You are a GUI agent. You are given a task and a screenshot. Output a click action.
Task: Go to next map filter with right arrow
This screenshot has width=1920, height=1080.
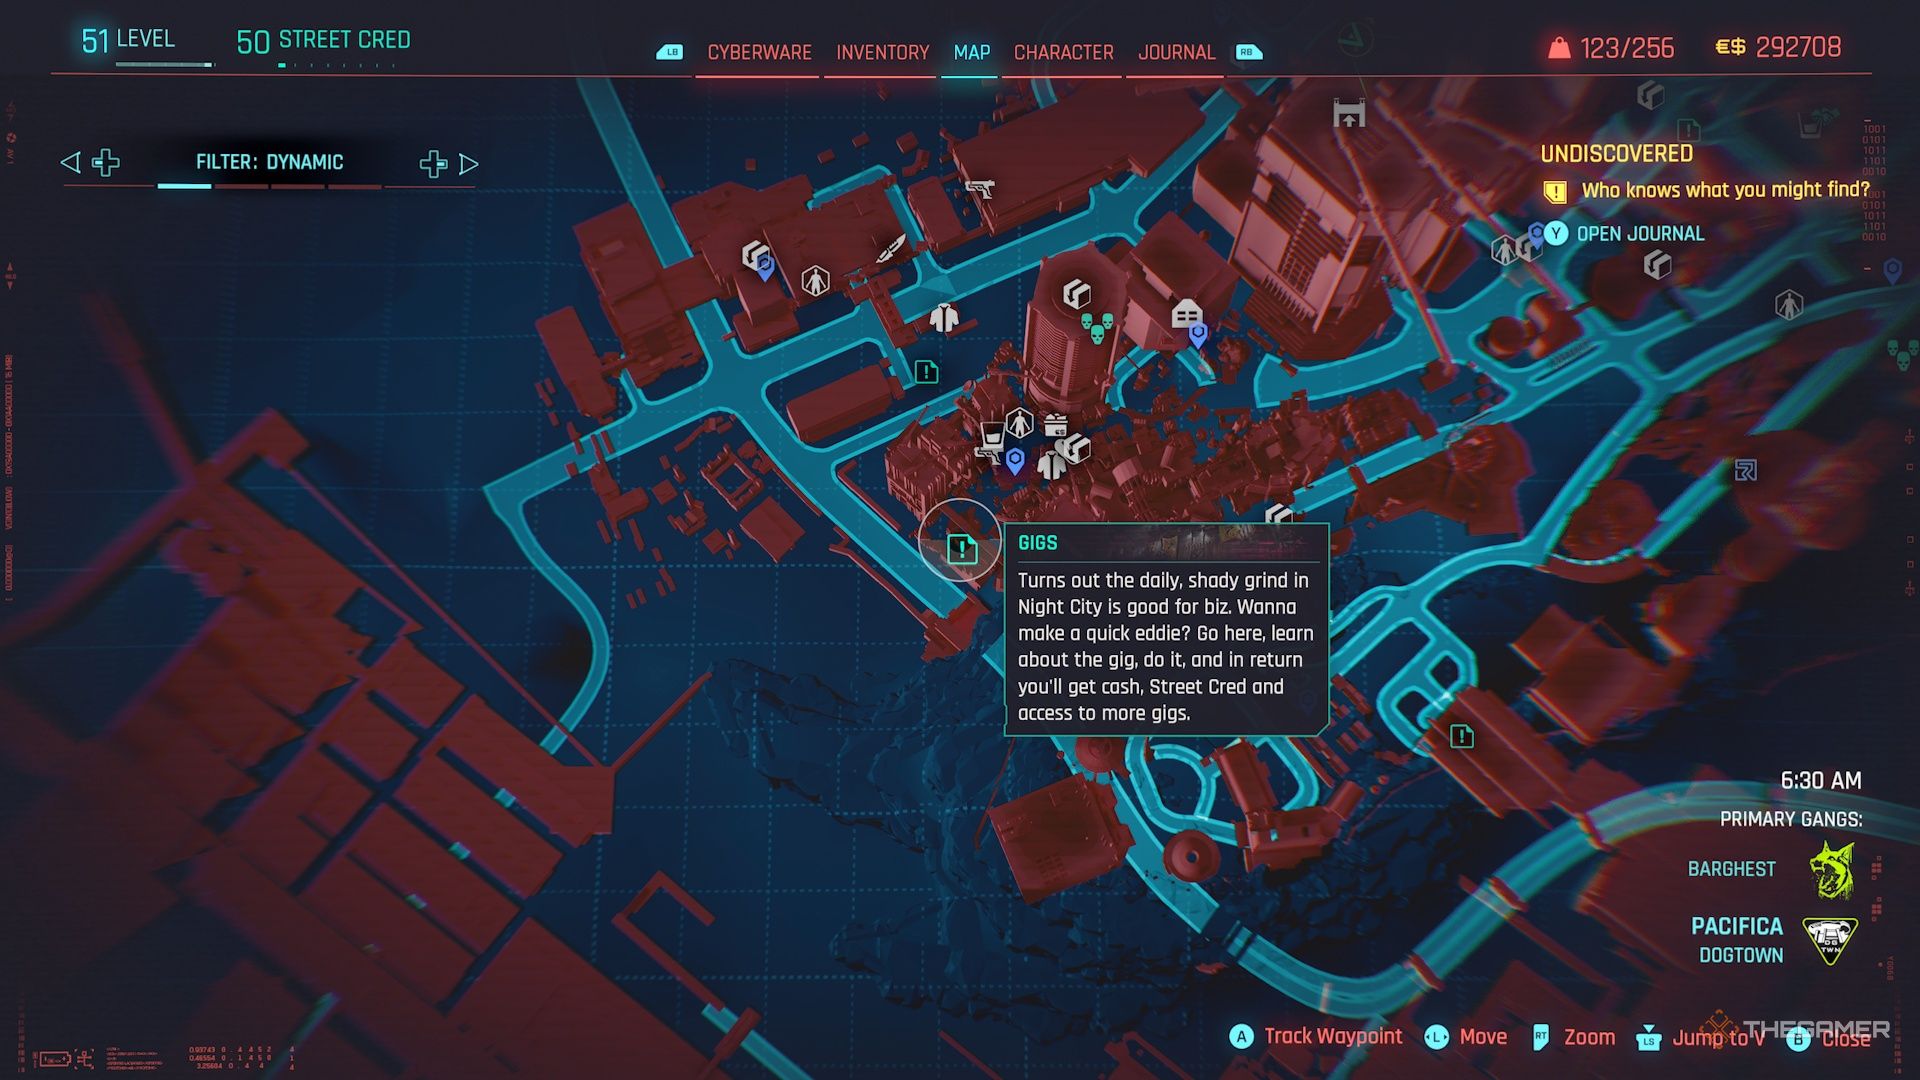click(469, 163)
